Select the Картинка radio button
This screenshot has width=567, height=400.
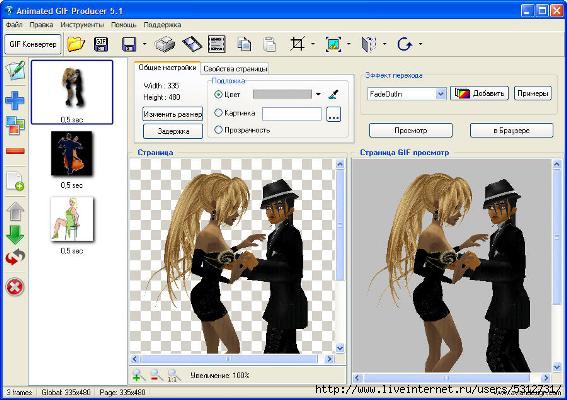pos(218,113)
